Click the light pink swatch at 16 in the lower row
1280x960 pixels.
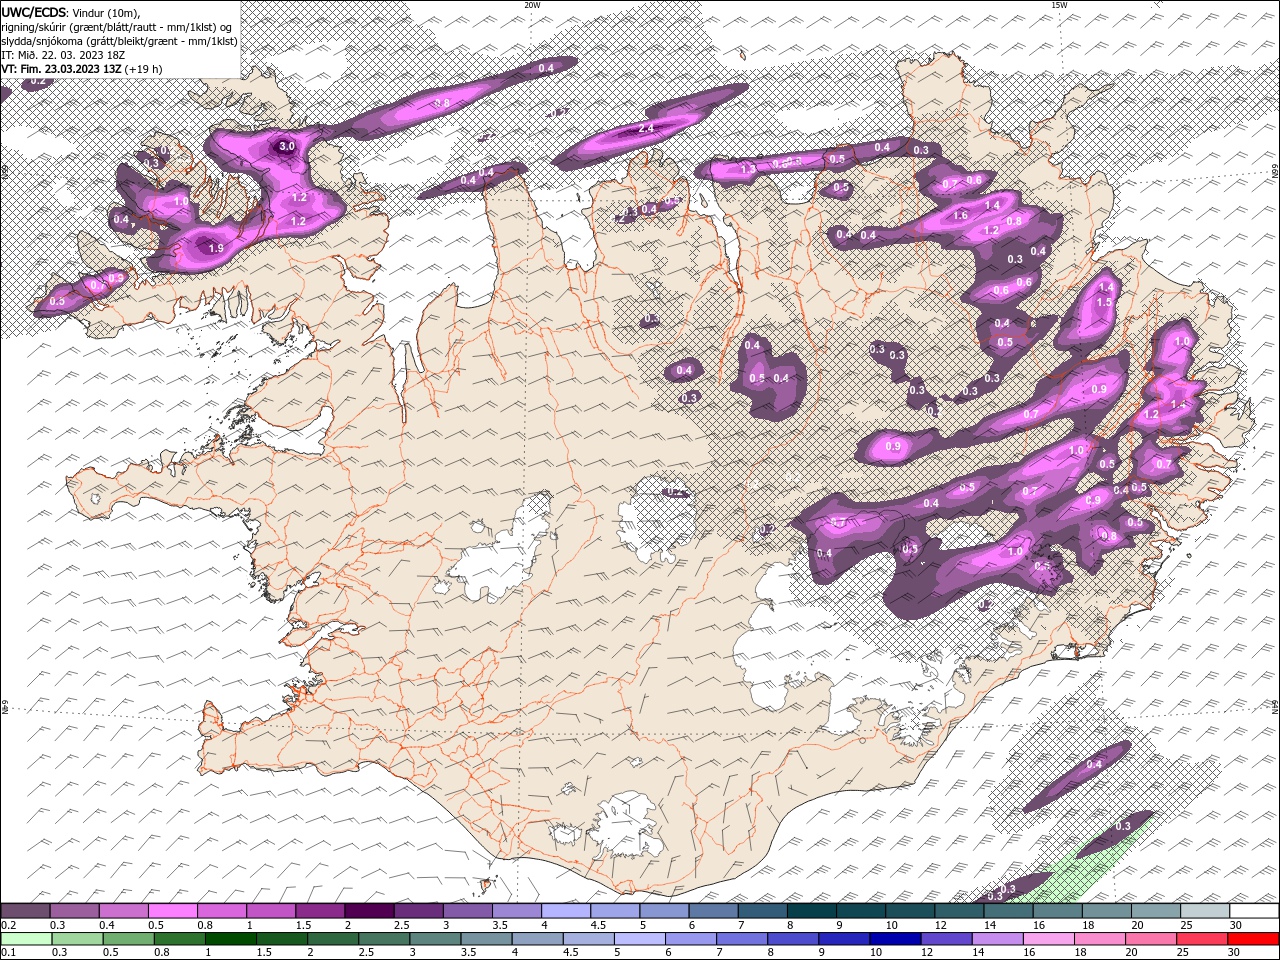(1048, 939)
